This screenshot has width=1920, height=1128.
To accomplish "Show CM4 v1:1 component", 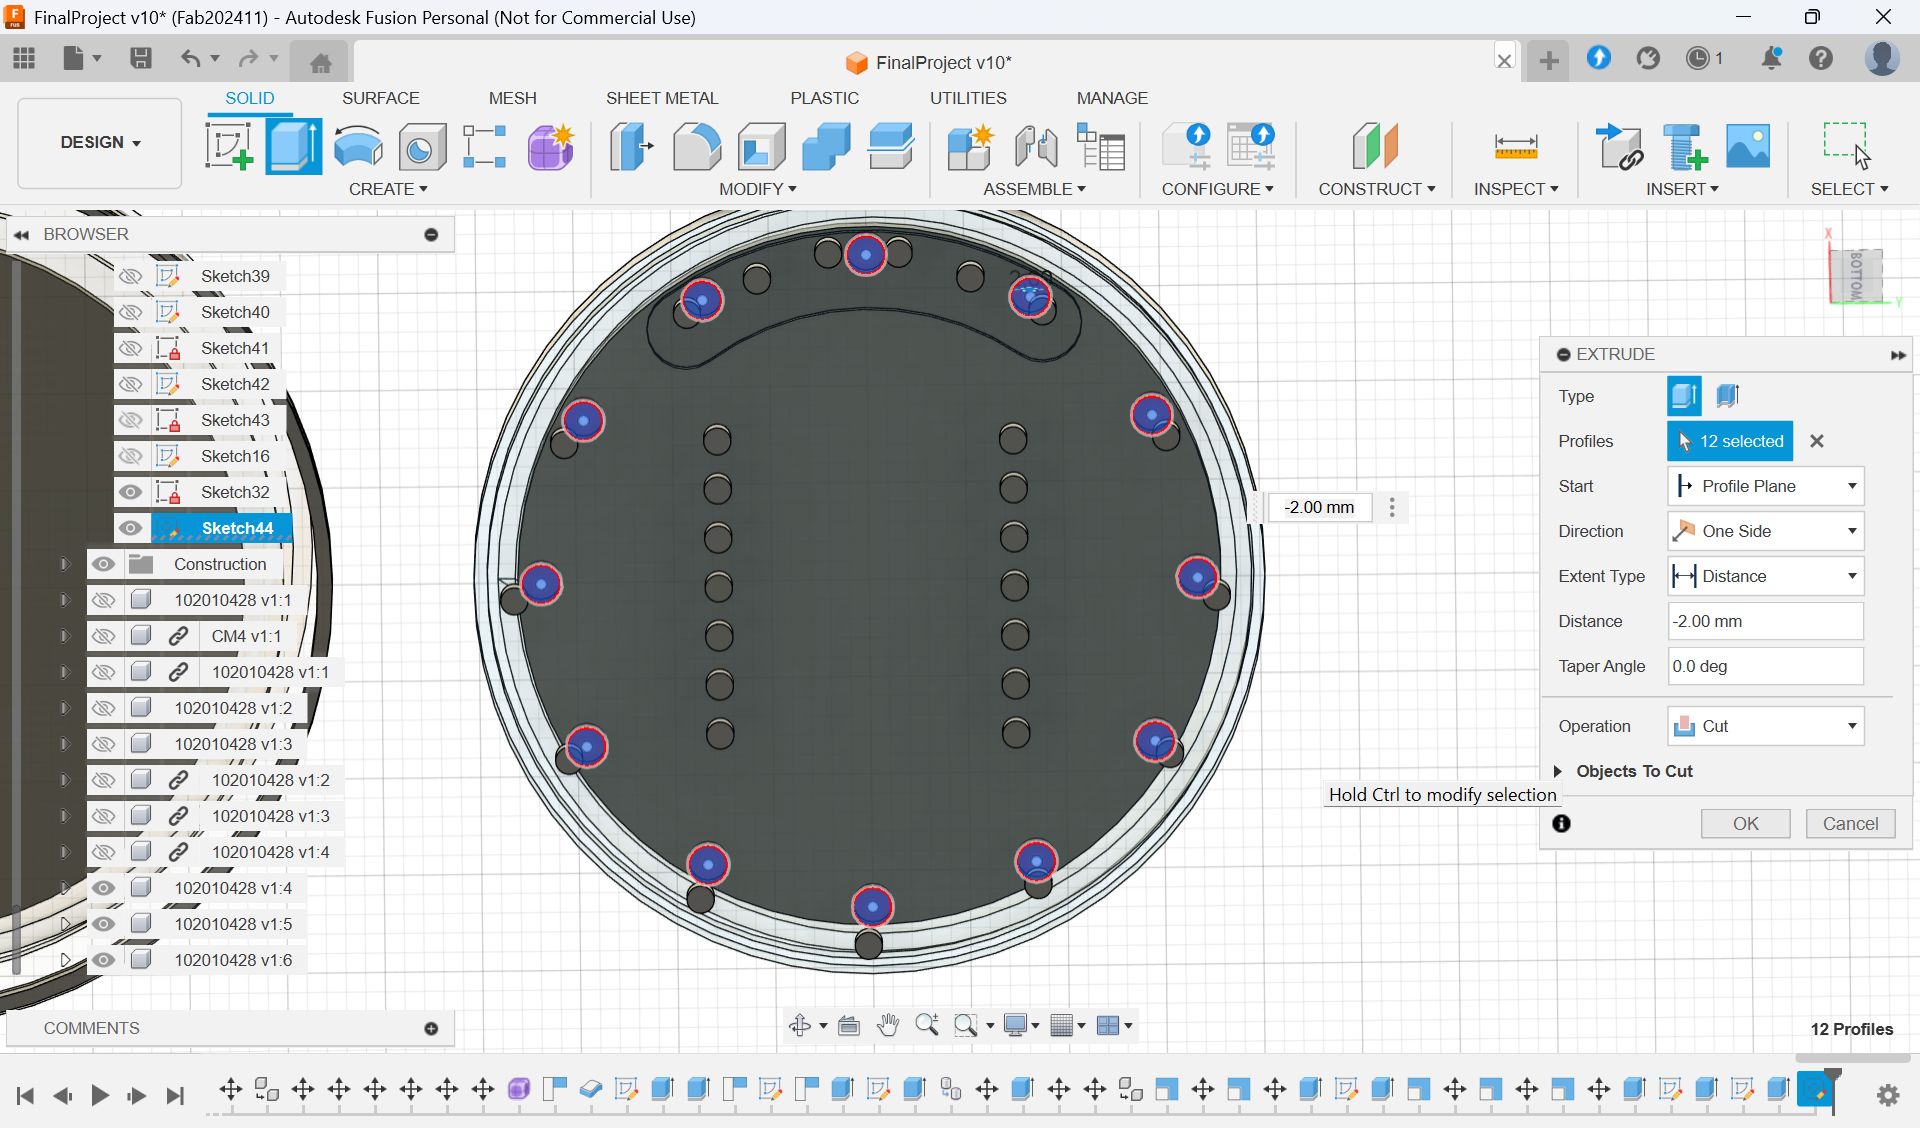I will 103,636.
